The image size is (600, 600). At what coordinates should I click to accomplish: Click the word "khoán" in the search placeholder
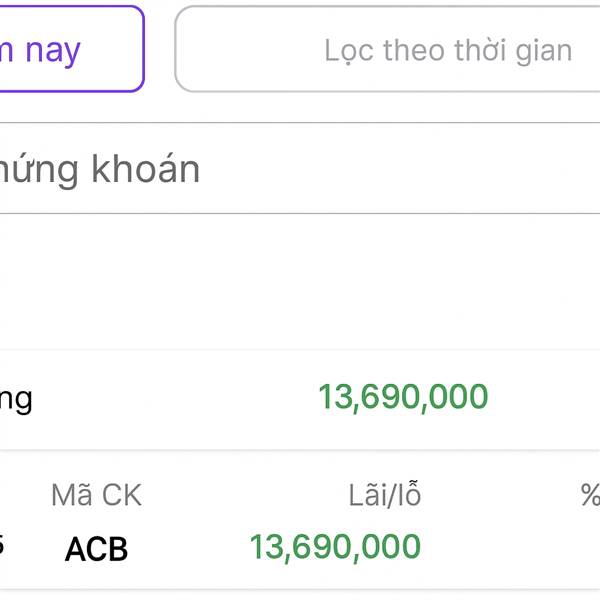point(146,170)
